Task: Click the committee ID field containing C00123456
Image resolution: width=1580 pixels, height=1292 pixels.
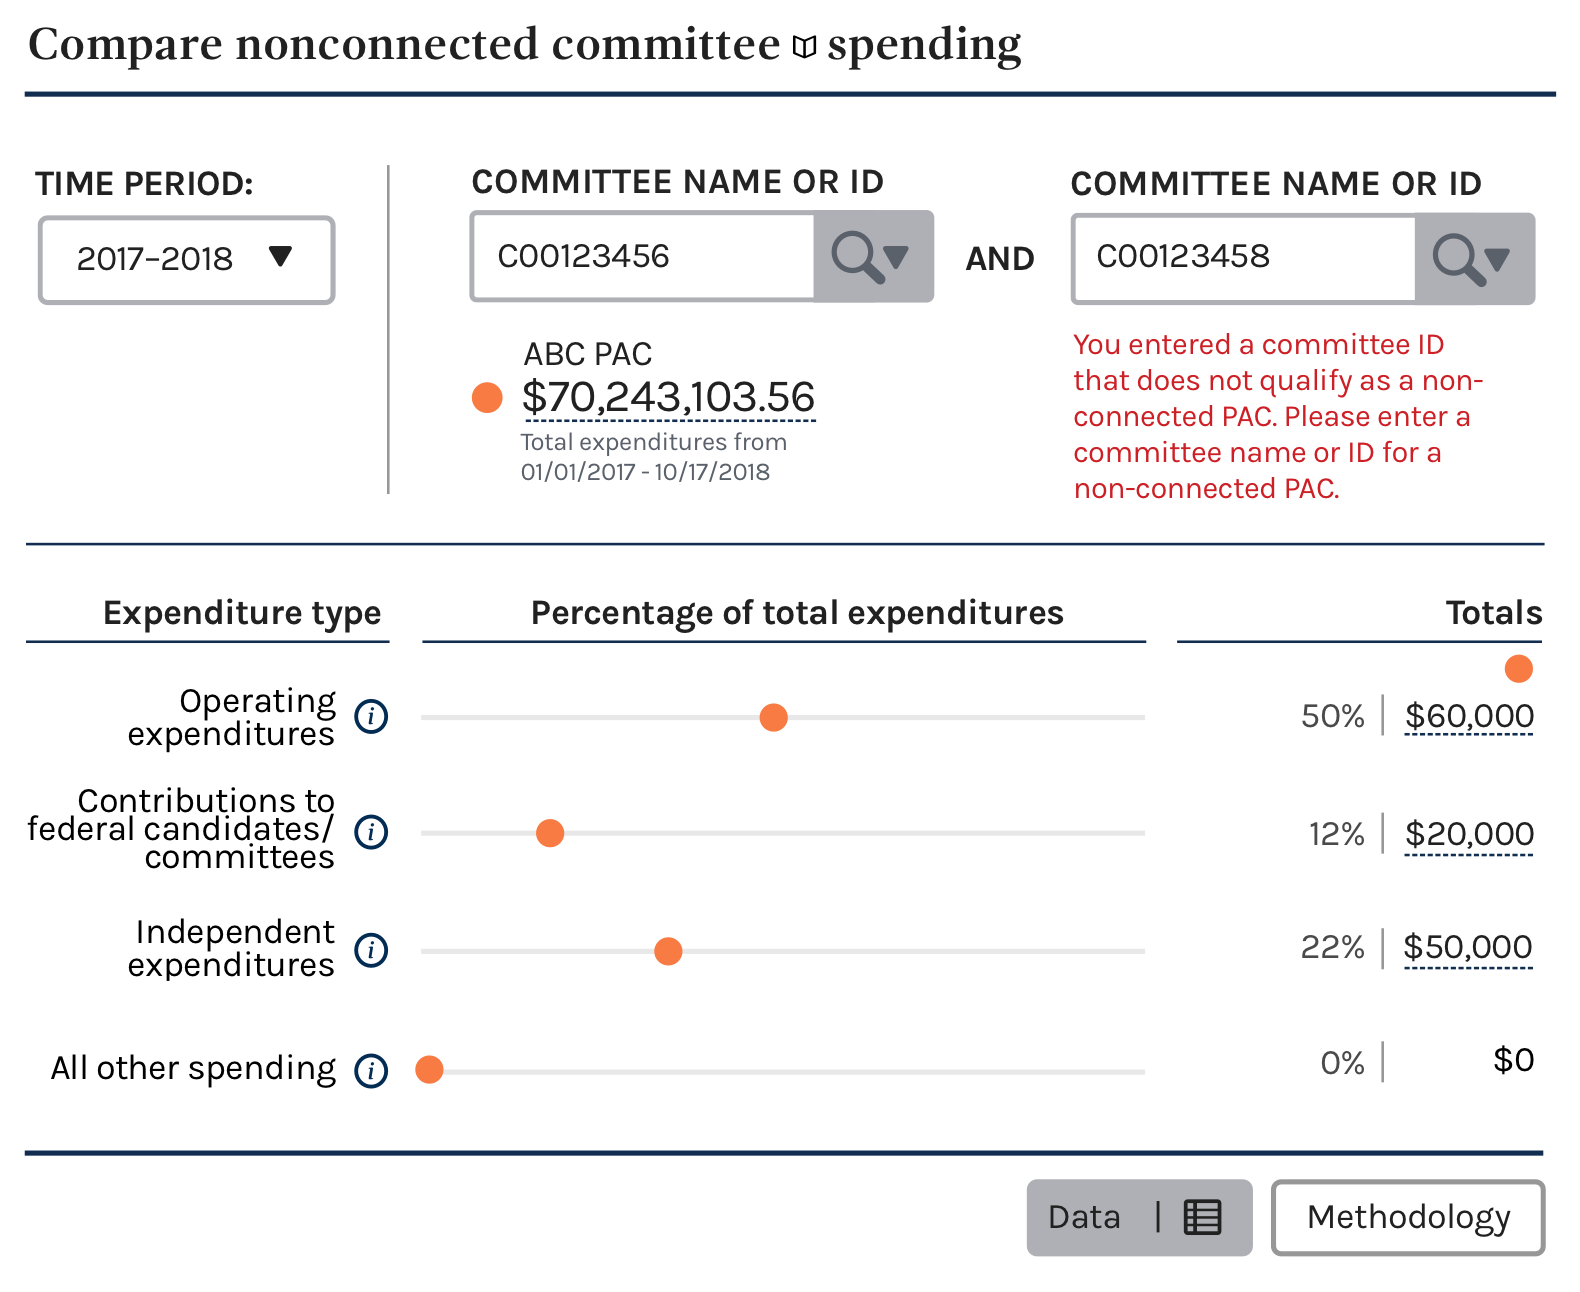Action: coord(644,256)
